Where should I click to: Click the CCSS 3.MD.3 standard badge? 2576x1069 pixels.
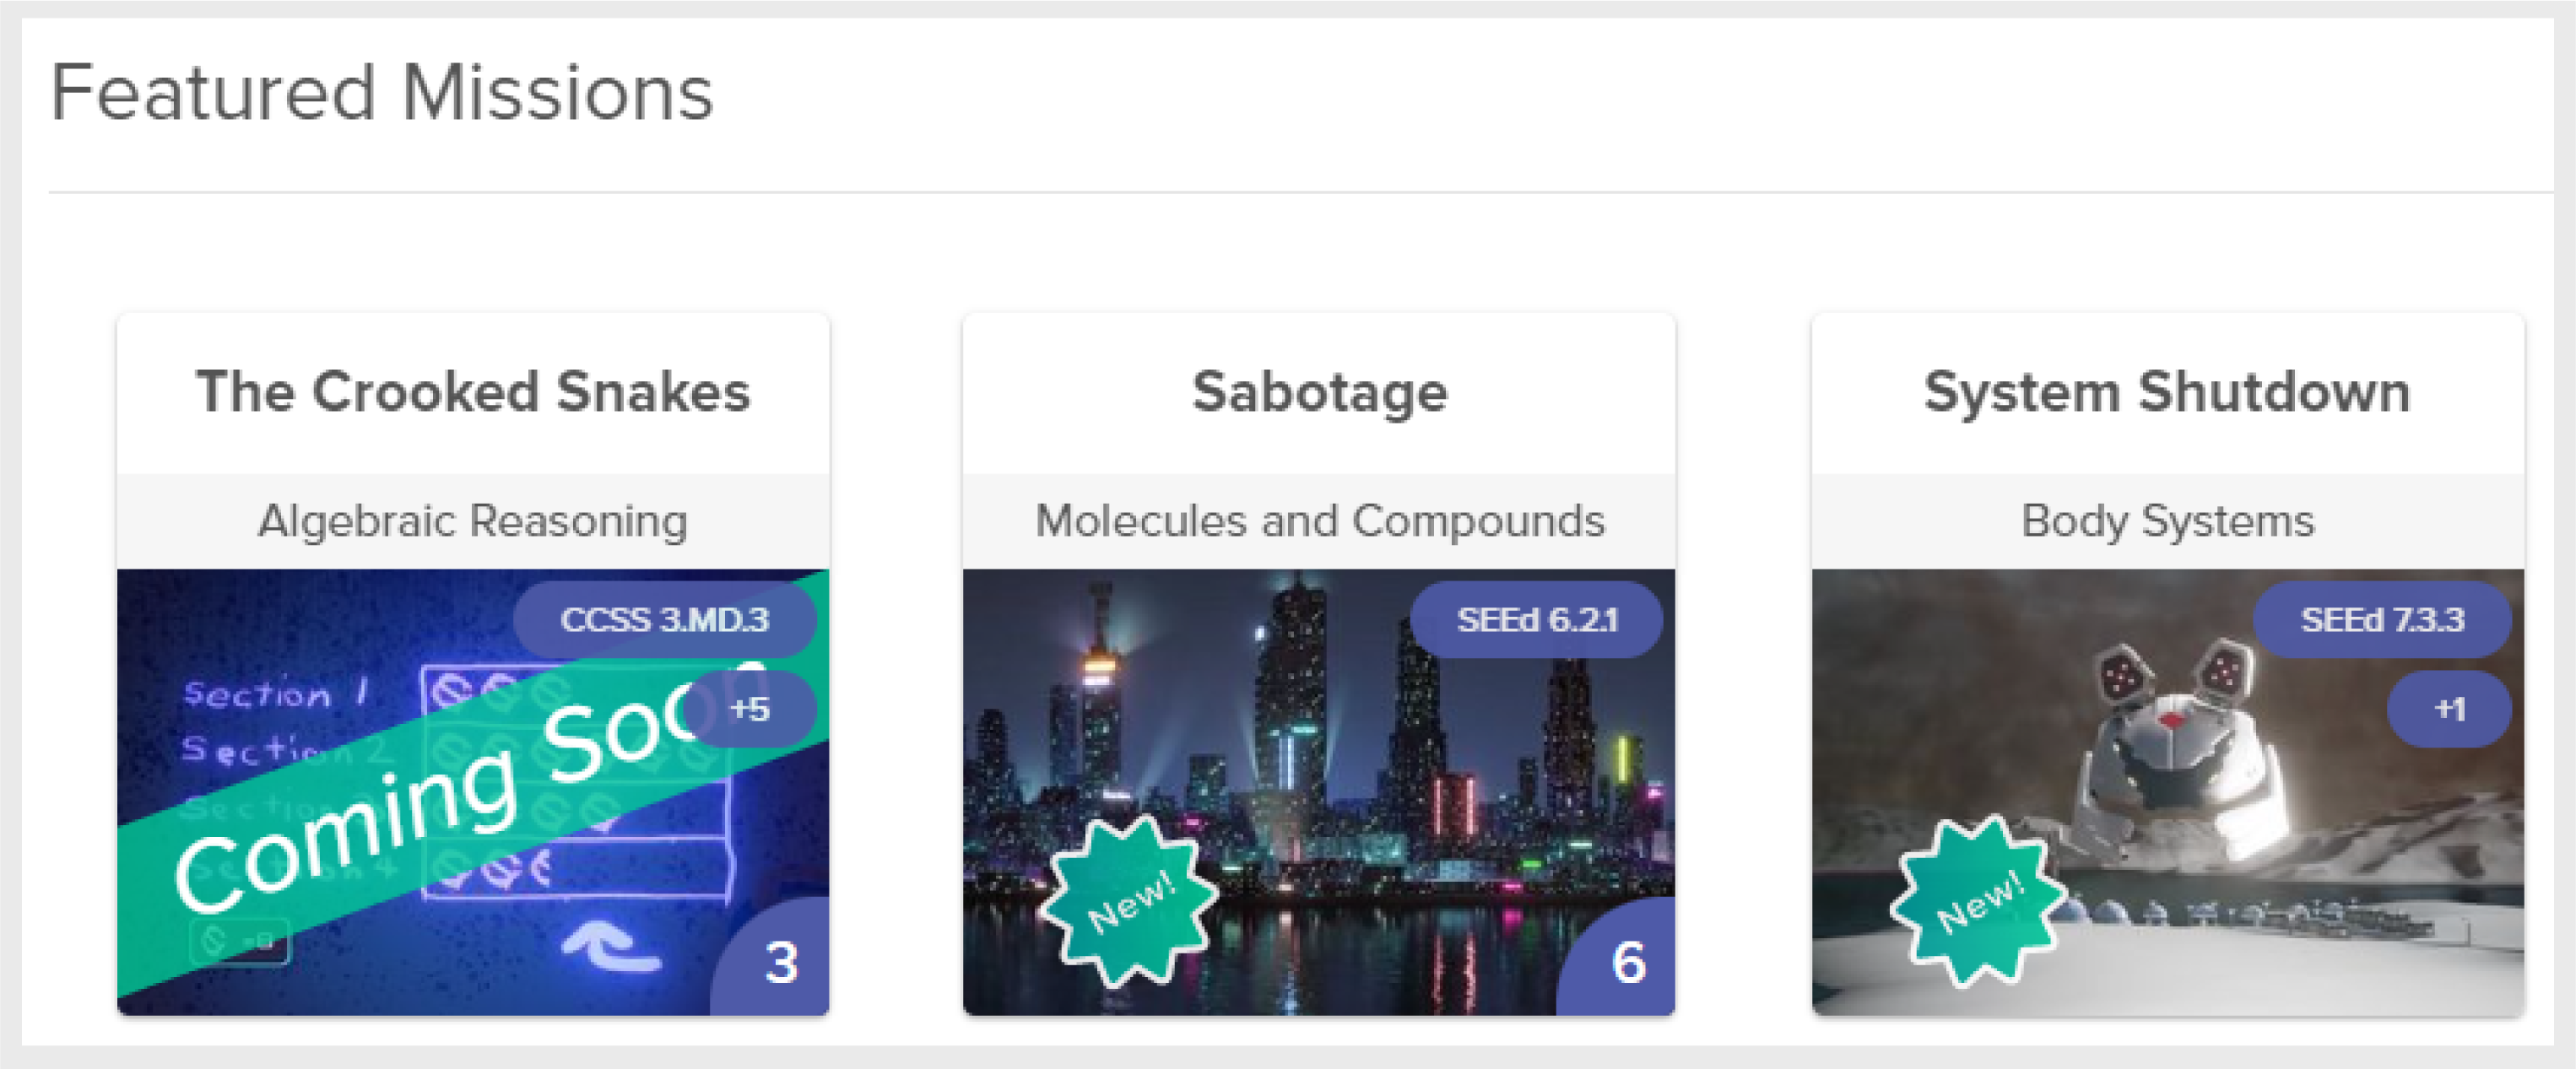665,619
